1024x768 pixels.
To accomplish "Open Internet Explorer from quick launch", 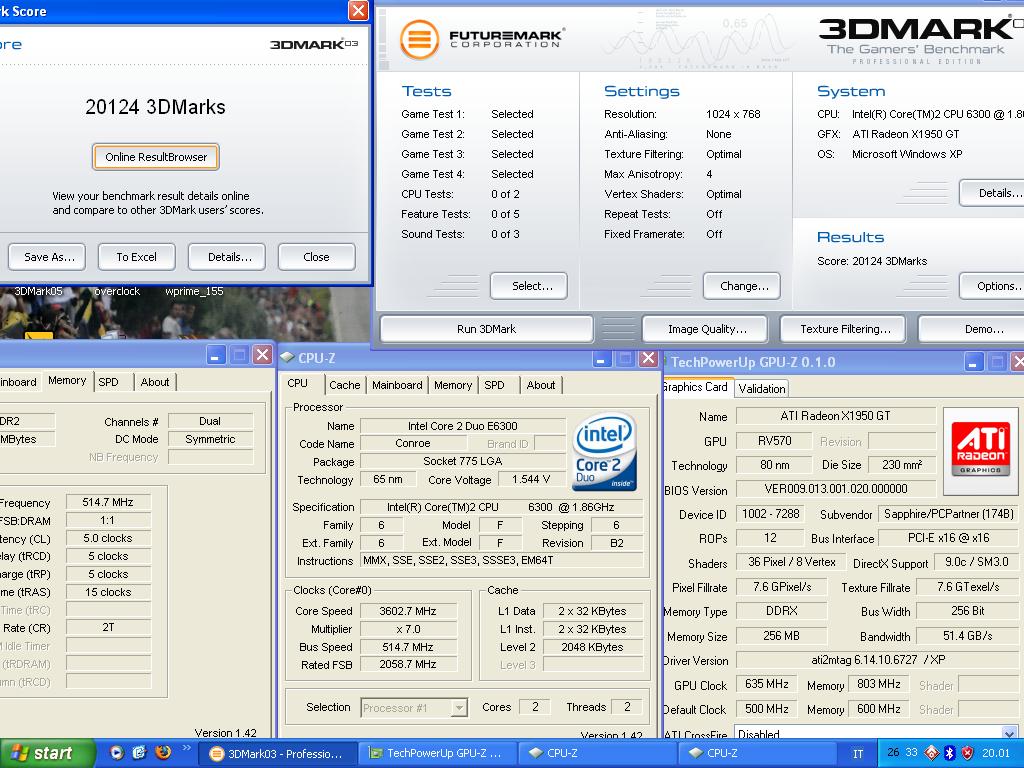I will 139,753.
